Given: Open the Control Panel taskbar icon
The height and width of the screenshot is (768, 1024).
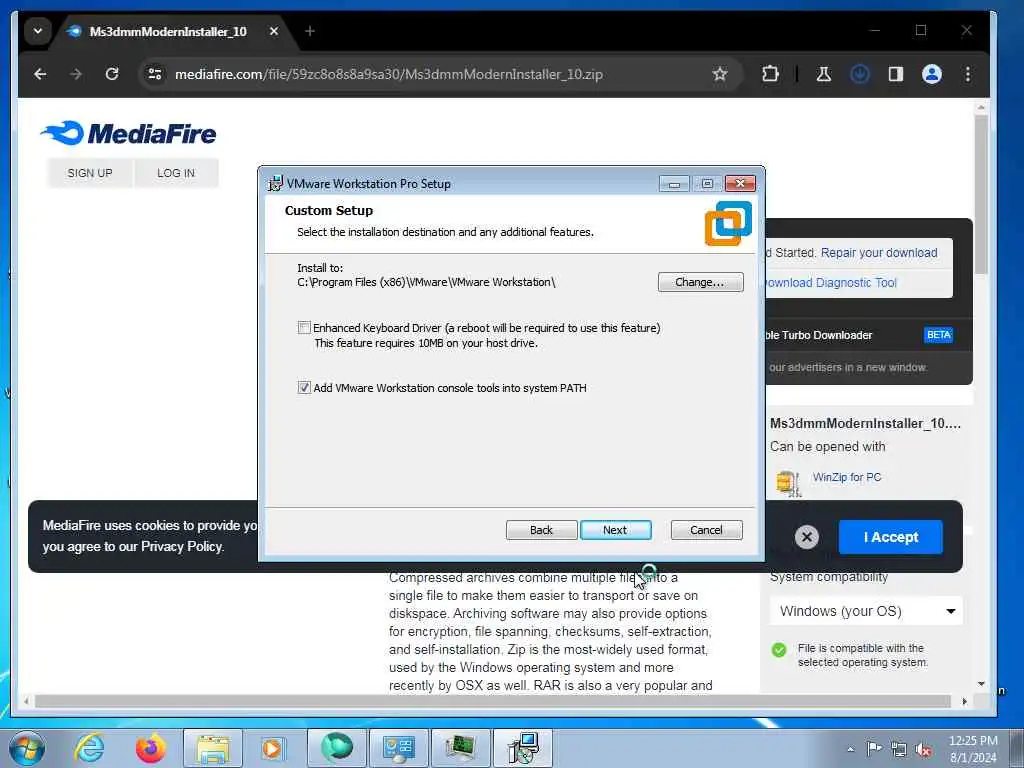Looking at the screenshot, I should click(398, 748).
